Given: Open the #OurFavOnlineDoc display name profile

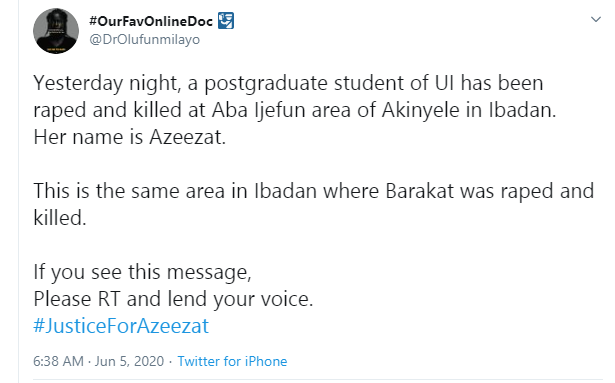Looking at the screenshot, I should [151, 21].
